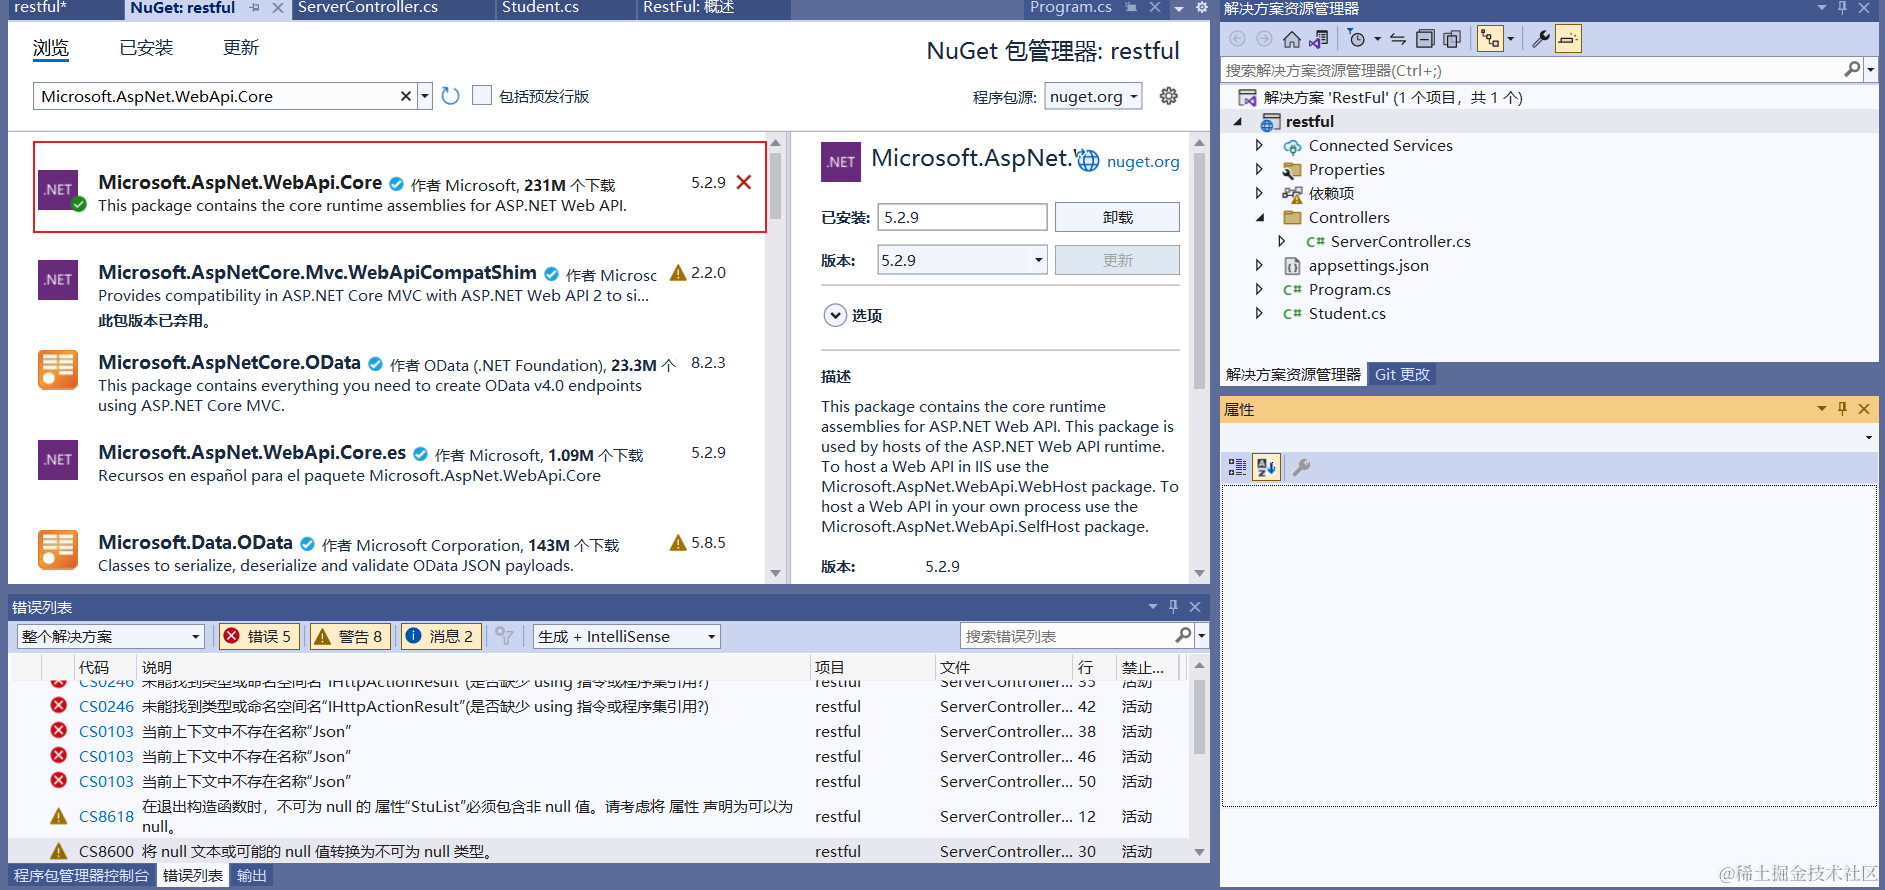This screenshot has width=1885, height=890.
Task: Toggle the 错误 5 errors filter
Action: pos(258,636)
